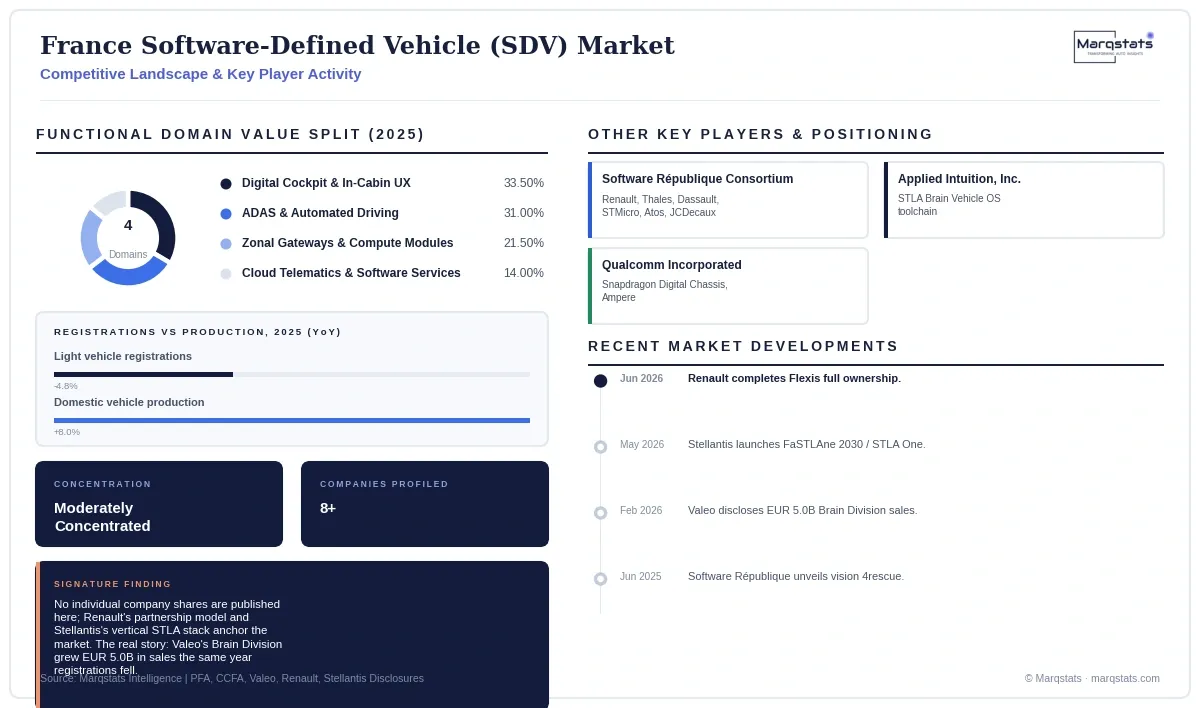Click the 'France Software-Defined Vehicle (SDV) Market' title
Image resolution: width=1200 pixels, height=708 pixels.
[357, 46]
